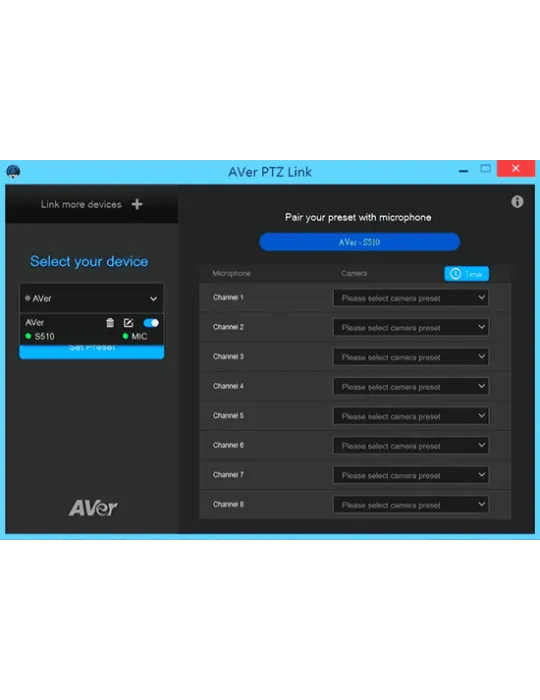Open Channel 1 camera preset dropdown
The image size is (540, 700).
point(411,298)
